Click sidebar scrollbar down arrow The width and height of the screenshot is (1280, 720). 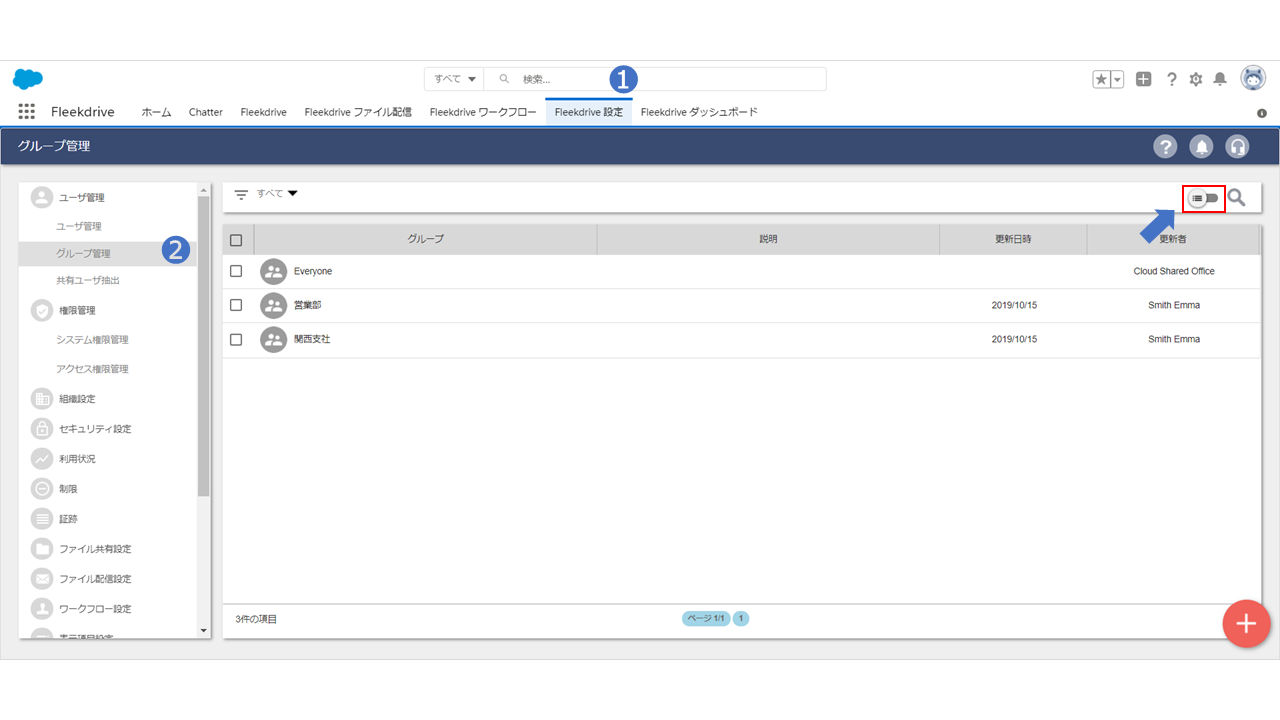(x=204, y=630)
